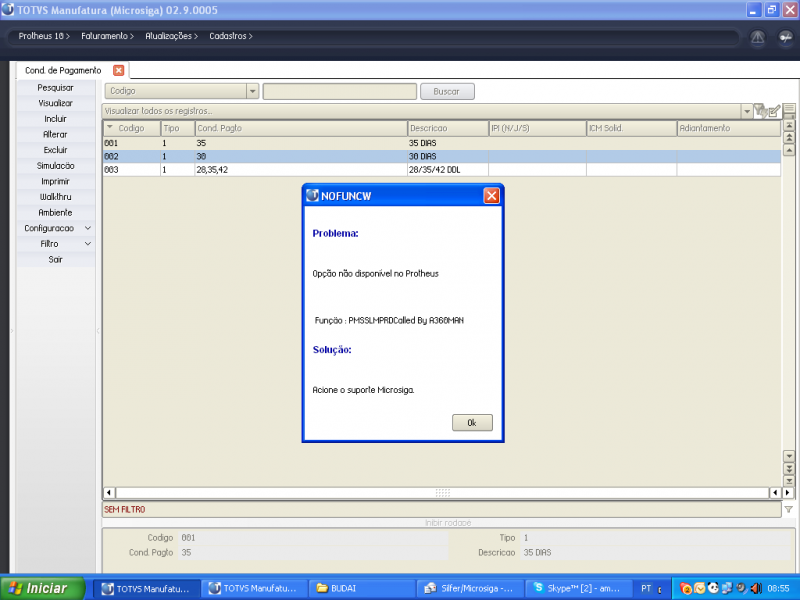Image resolution: width=800 pixels, height=600 pixels.
Task: Click the page-down double arrow in grid
Action: tap(789, 468)
